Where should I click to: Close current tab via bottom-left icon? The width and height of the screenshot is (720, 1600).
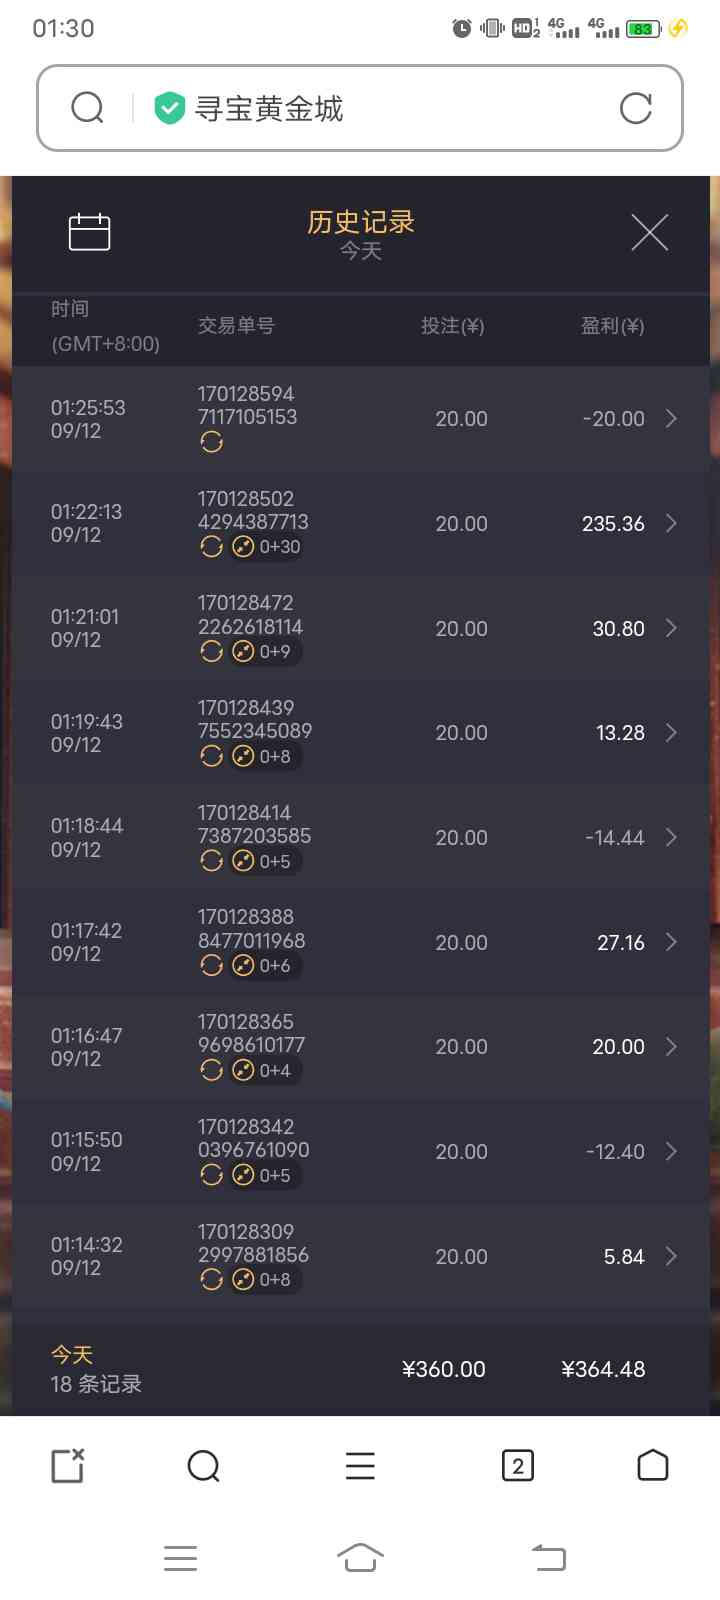click(68, 1466)
